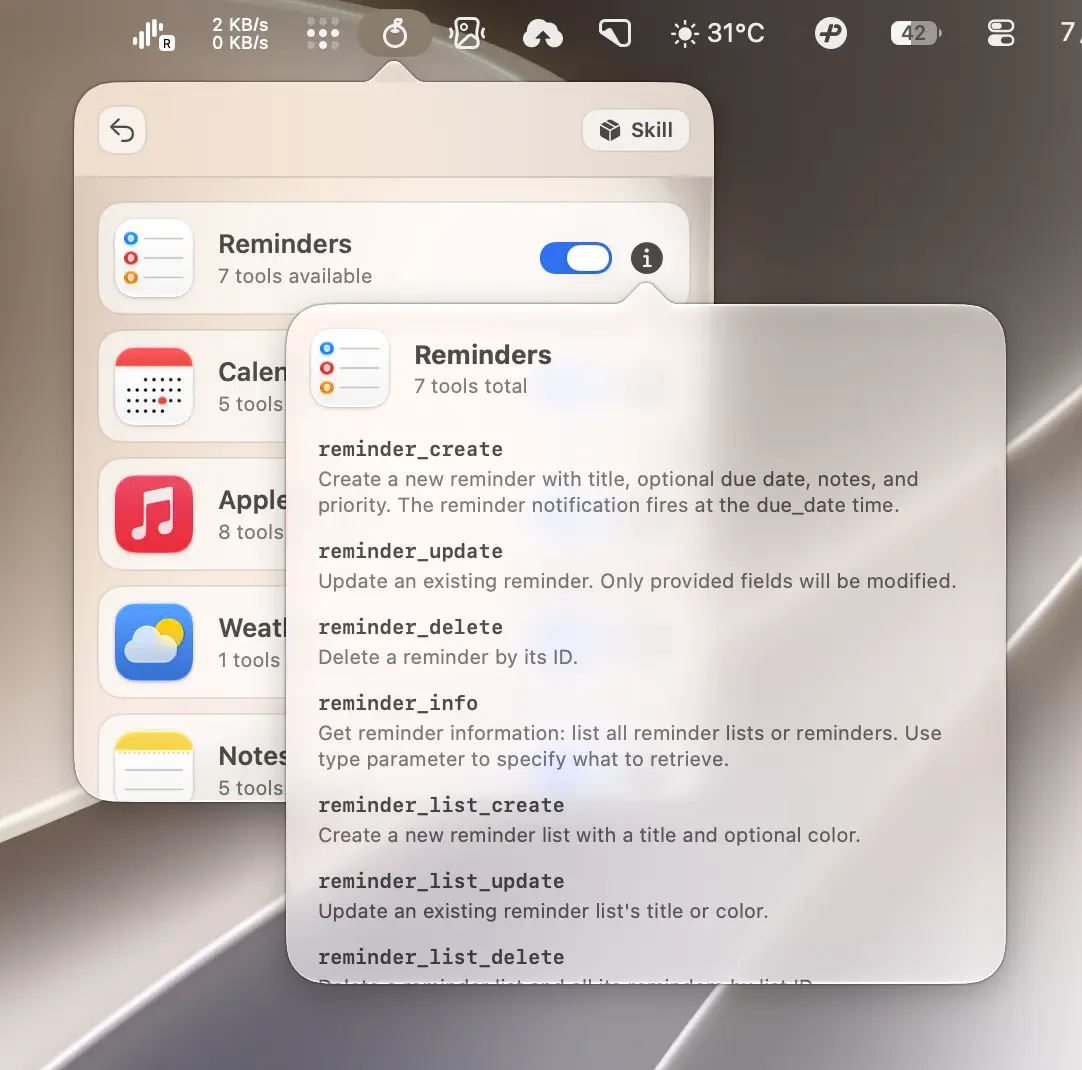
Task: Click the reminder_info tool name
Action: tap(398, 703)
